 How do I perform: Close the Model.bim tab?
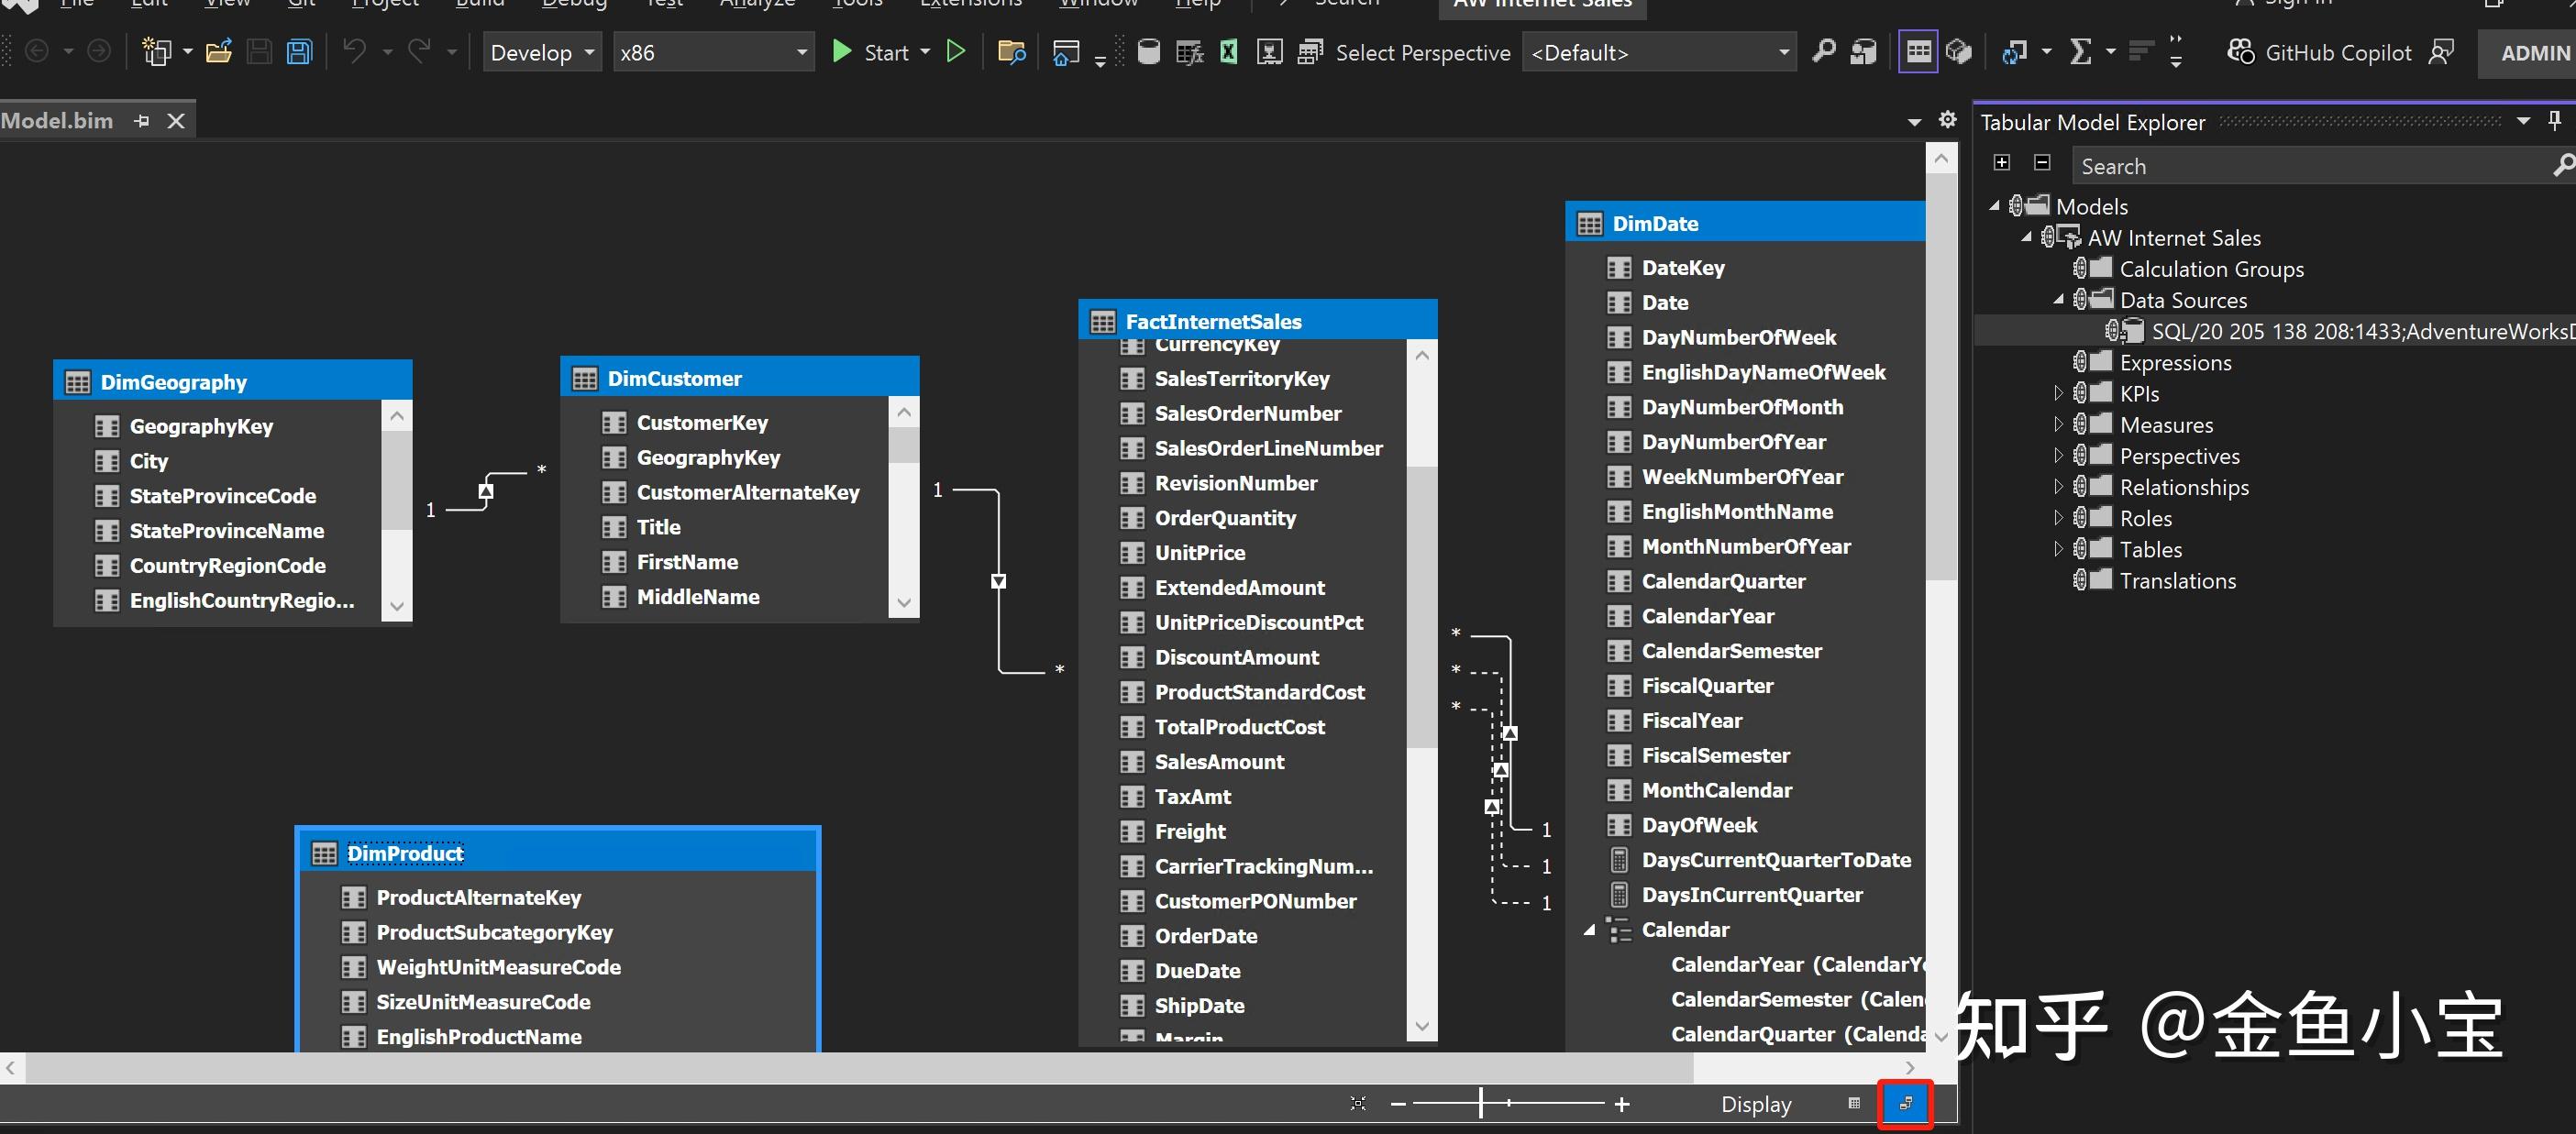tap(176, 120)
